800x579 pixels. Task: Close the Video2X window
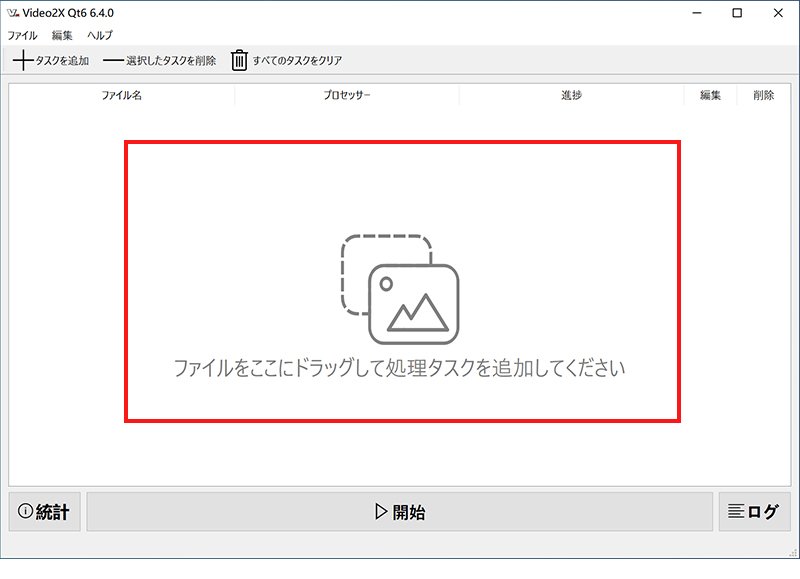[778, 13]
